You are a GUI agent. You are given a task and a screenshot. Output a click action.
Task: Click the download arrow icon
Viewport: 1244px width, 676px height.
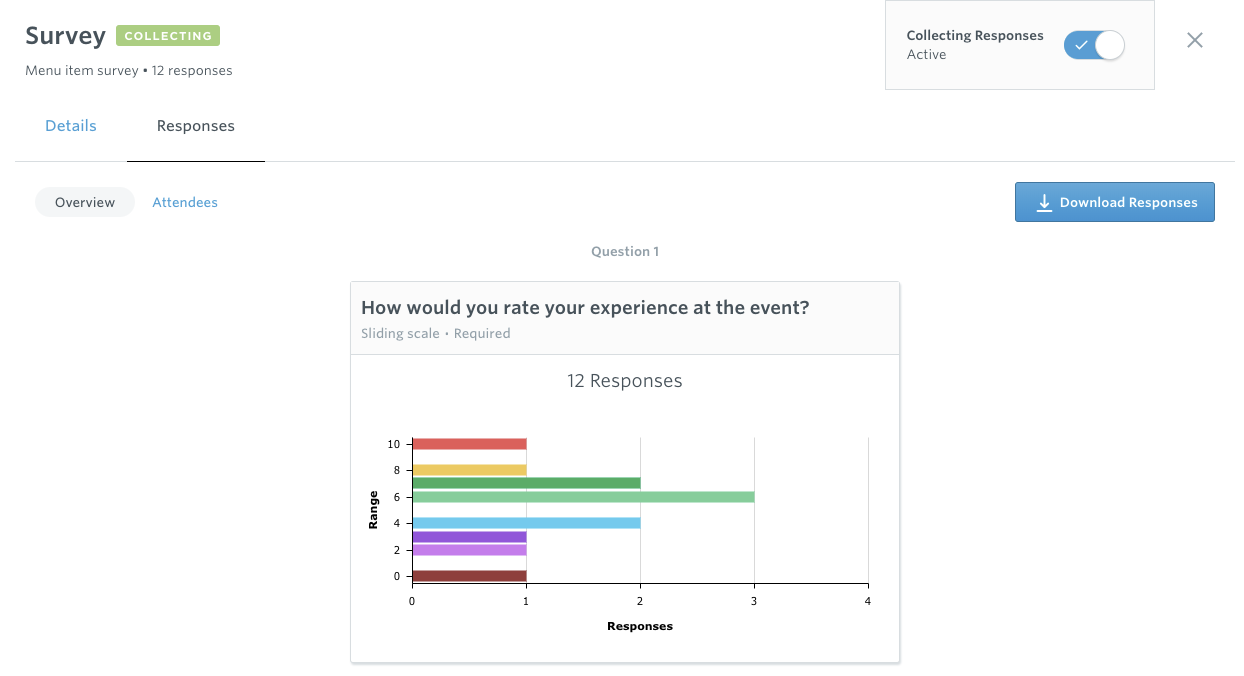click(1044, 203)
